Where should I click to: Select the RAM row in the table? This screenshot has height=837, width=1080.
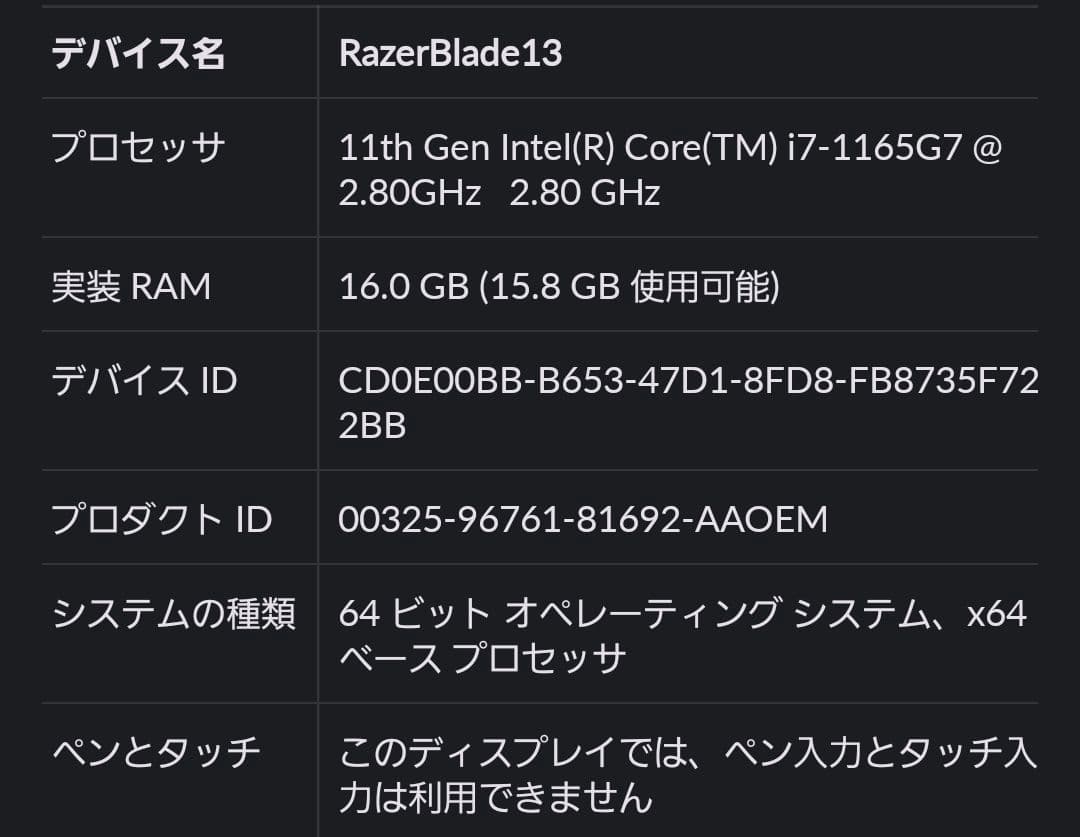[540, 287]
